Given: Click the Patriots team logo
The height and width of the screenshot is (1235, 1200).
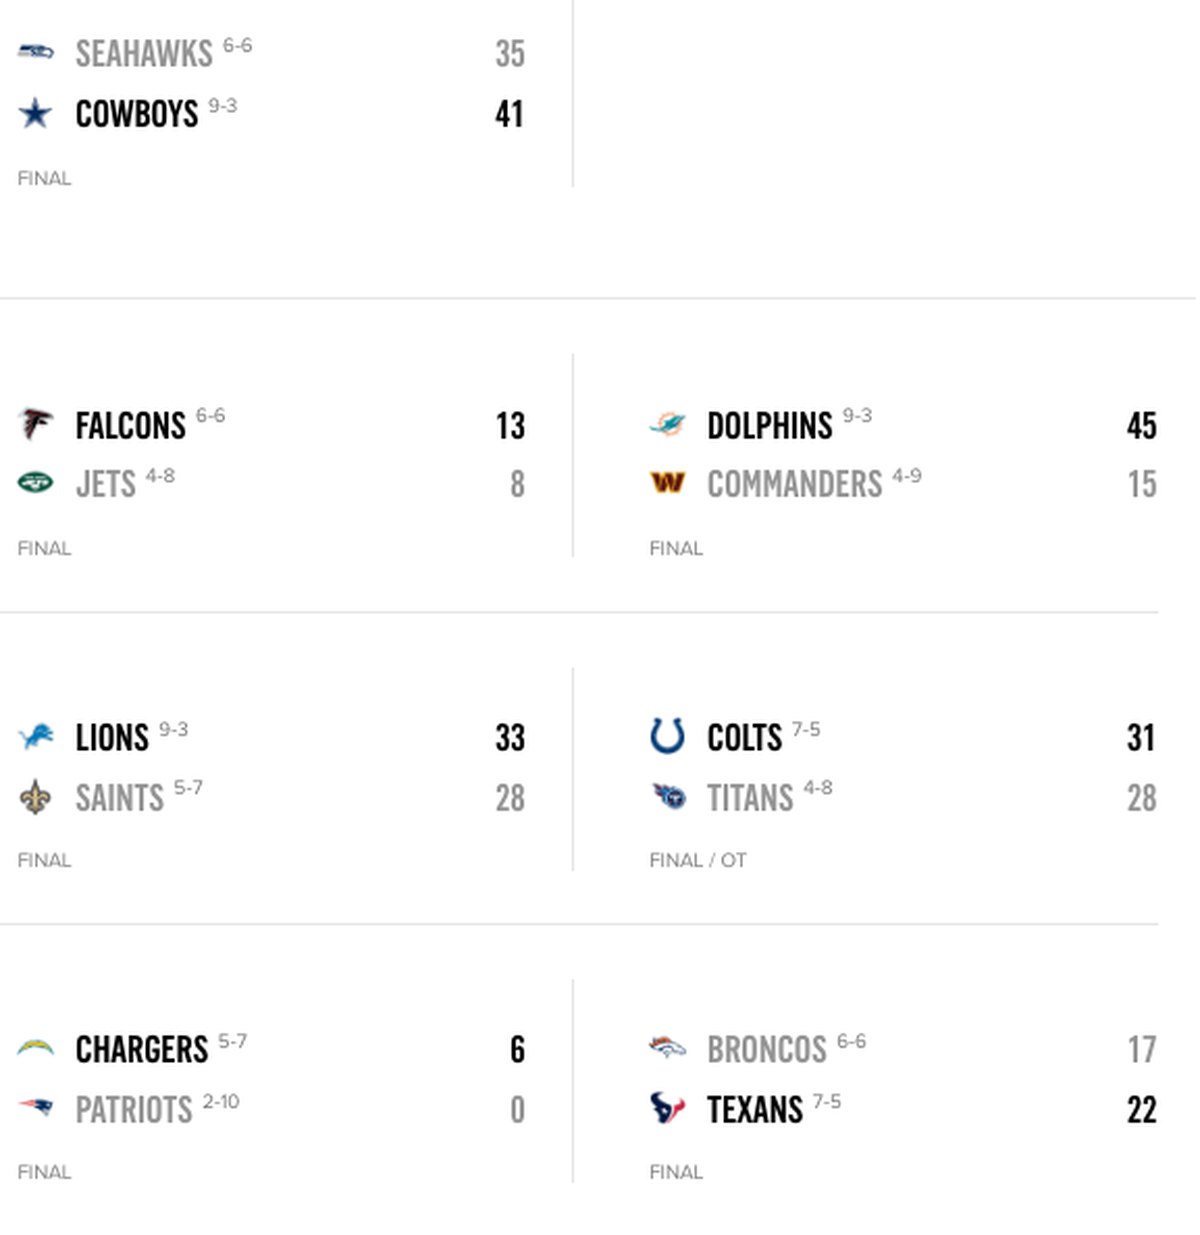Looking at the screenshot, I should coord(36,1107).
